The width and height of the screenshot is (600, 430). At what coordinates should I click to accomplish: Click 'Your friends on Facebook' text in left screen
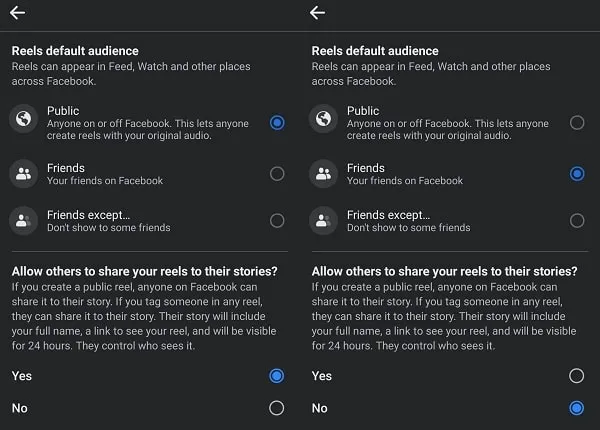(105, 181)
